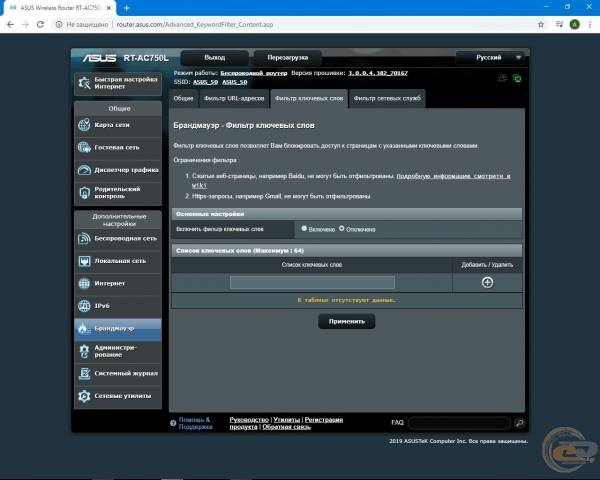The image size is (600, 480).
Task: Click the browser reload button
Action: coord(45,23)
